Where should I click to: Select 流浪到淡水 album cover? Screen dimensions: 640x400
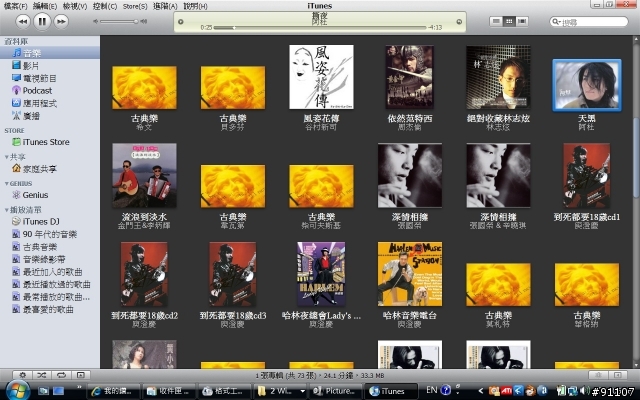(x=144, y=175)
